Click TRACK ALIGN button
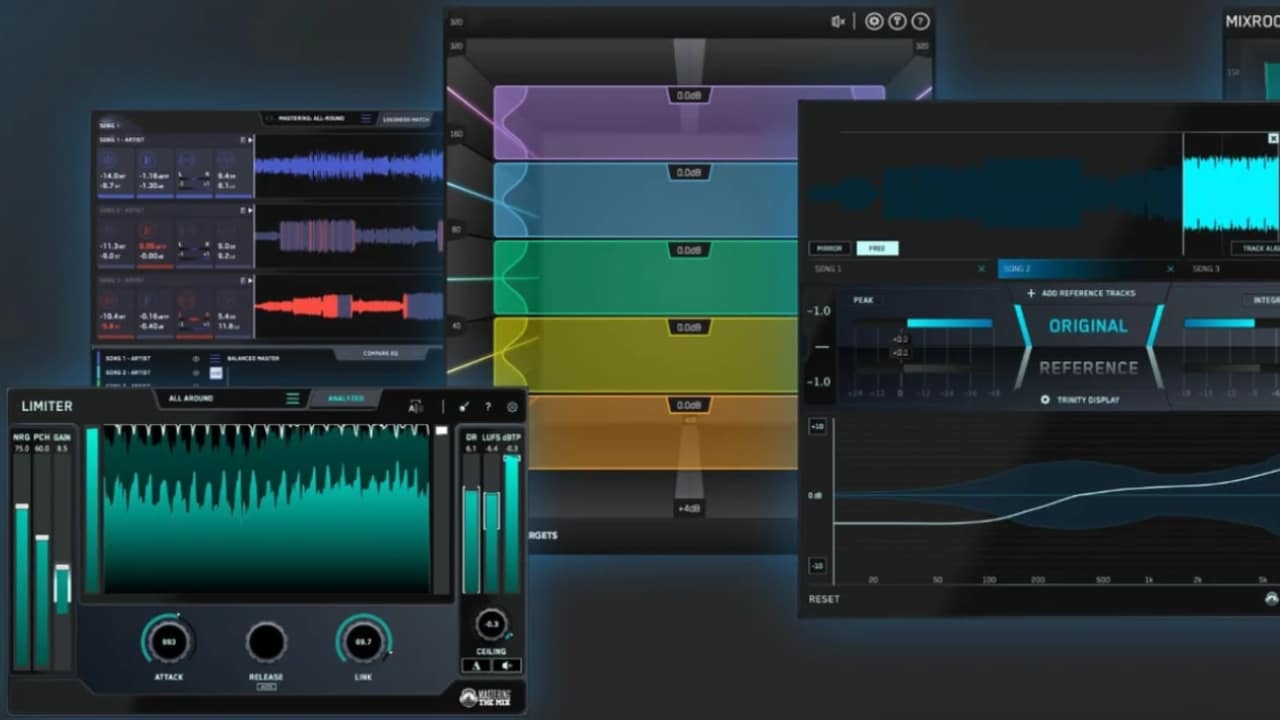 click(x=1254, y=248)
